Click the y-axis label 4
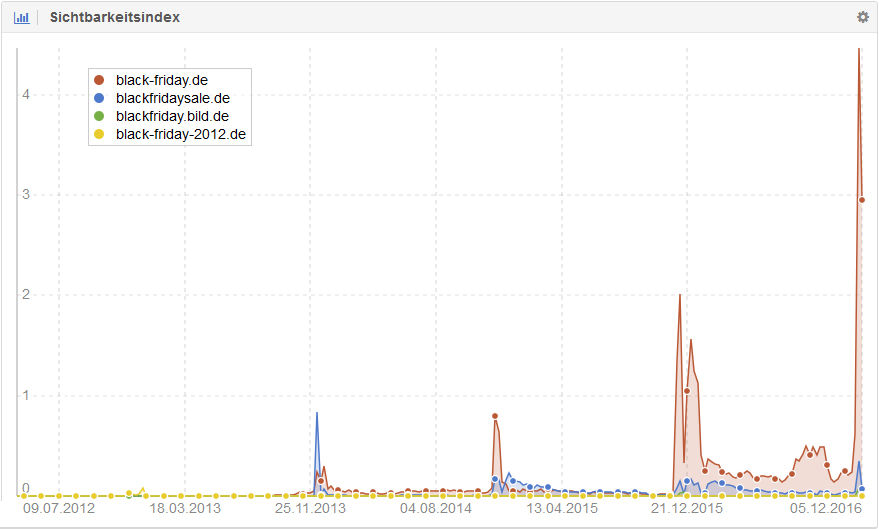The image size is (879, 529). tap(26, 94)
